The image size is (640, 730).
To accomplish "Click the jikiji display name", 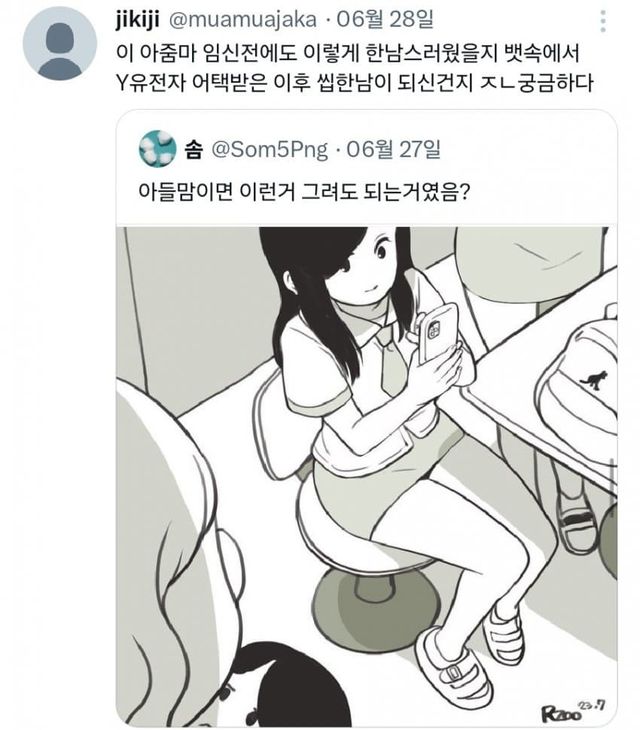I will pos(137,20).
